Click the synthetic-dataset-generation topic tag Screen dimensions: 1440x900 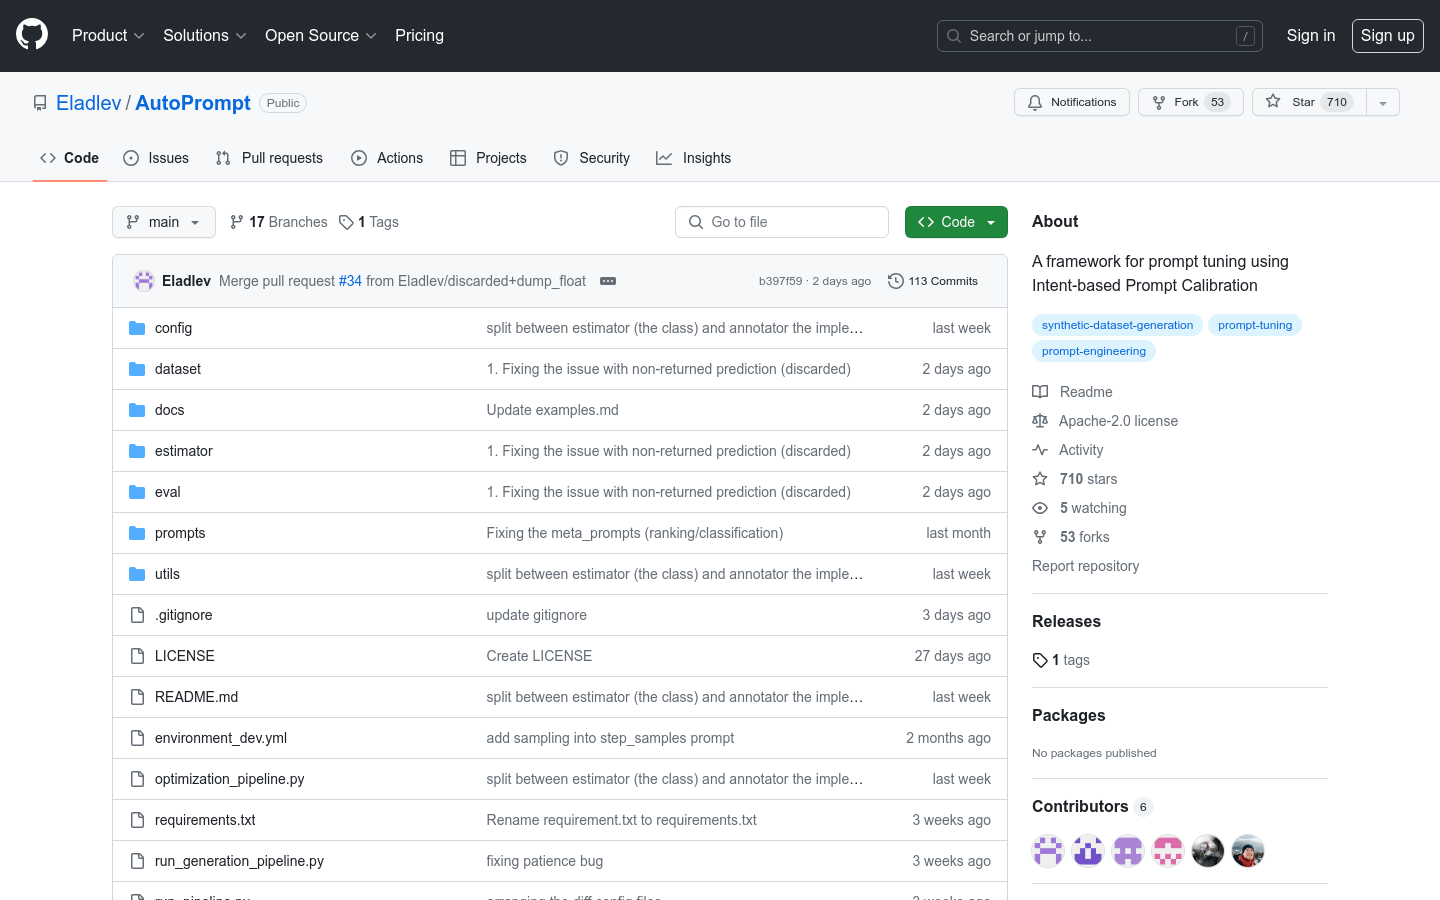point(1117,325)
